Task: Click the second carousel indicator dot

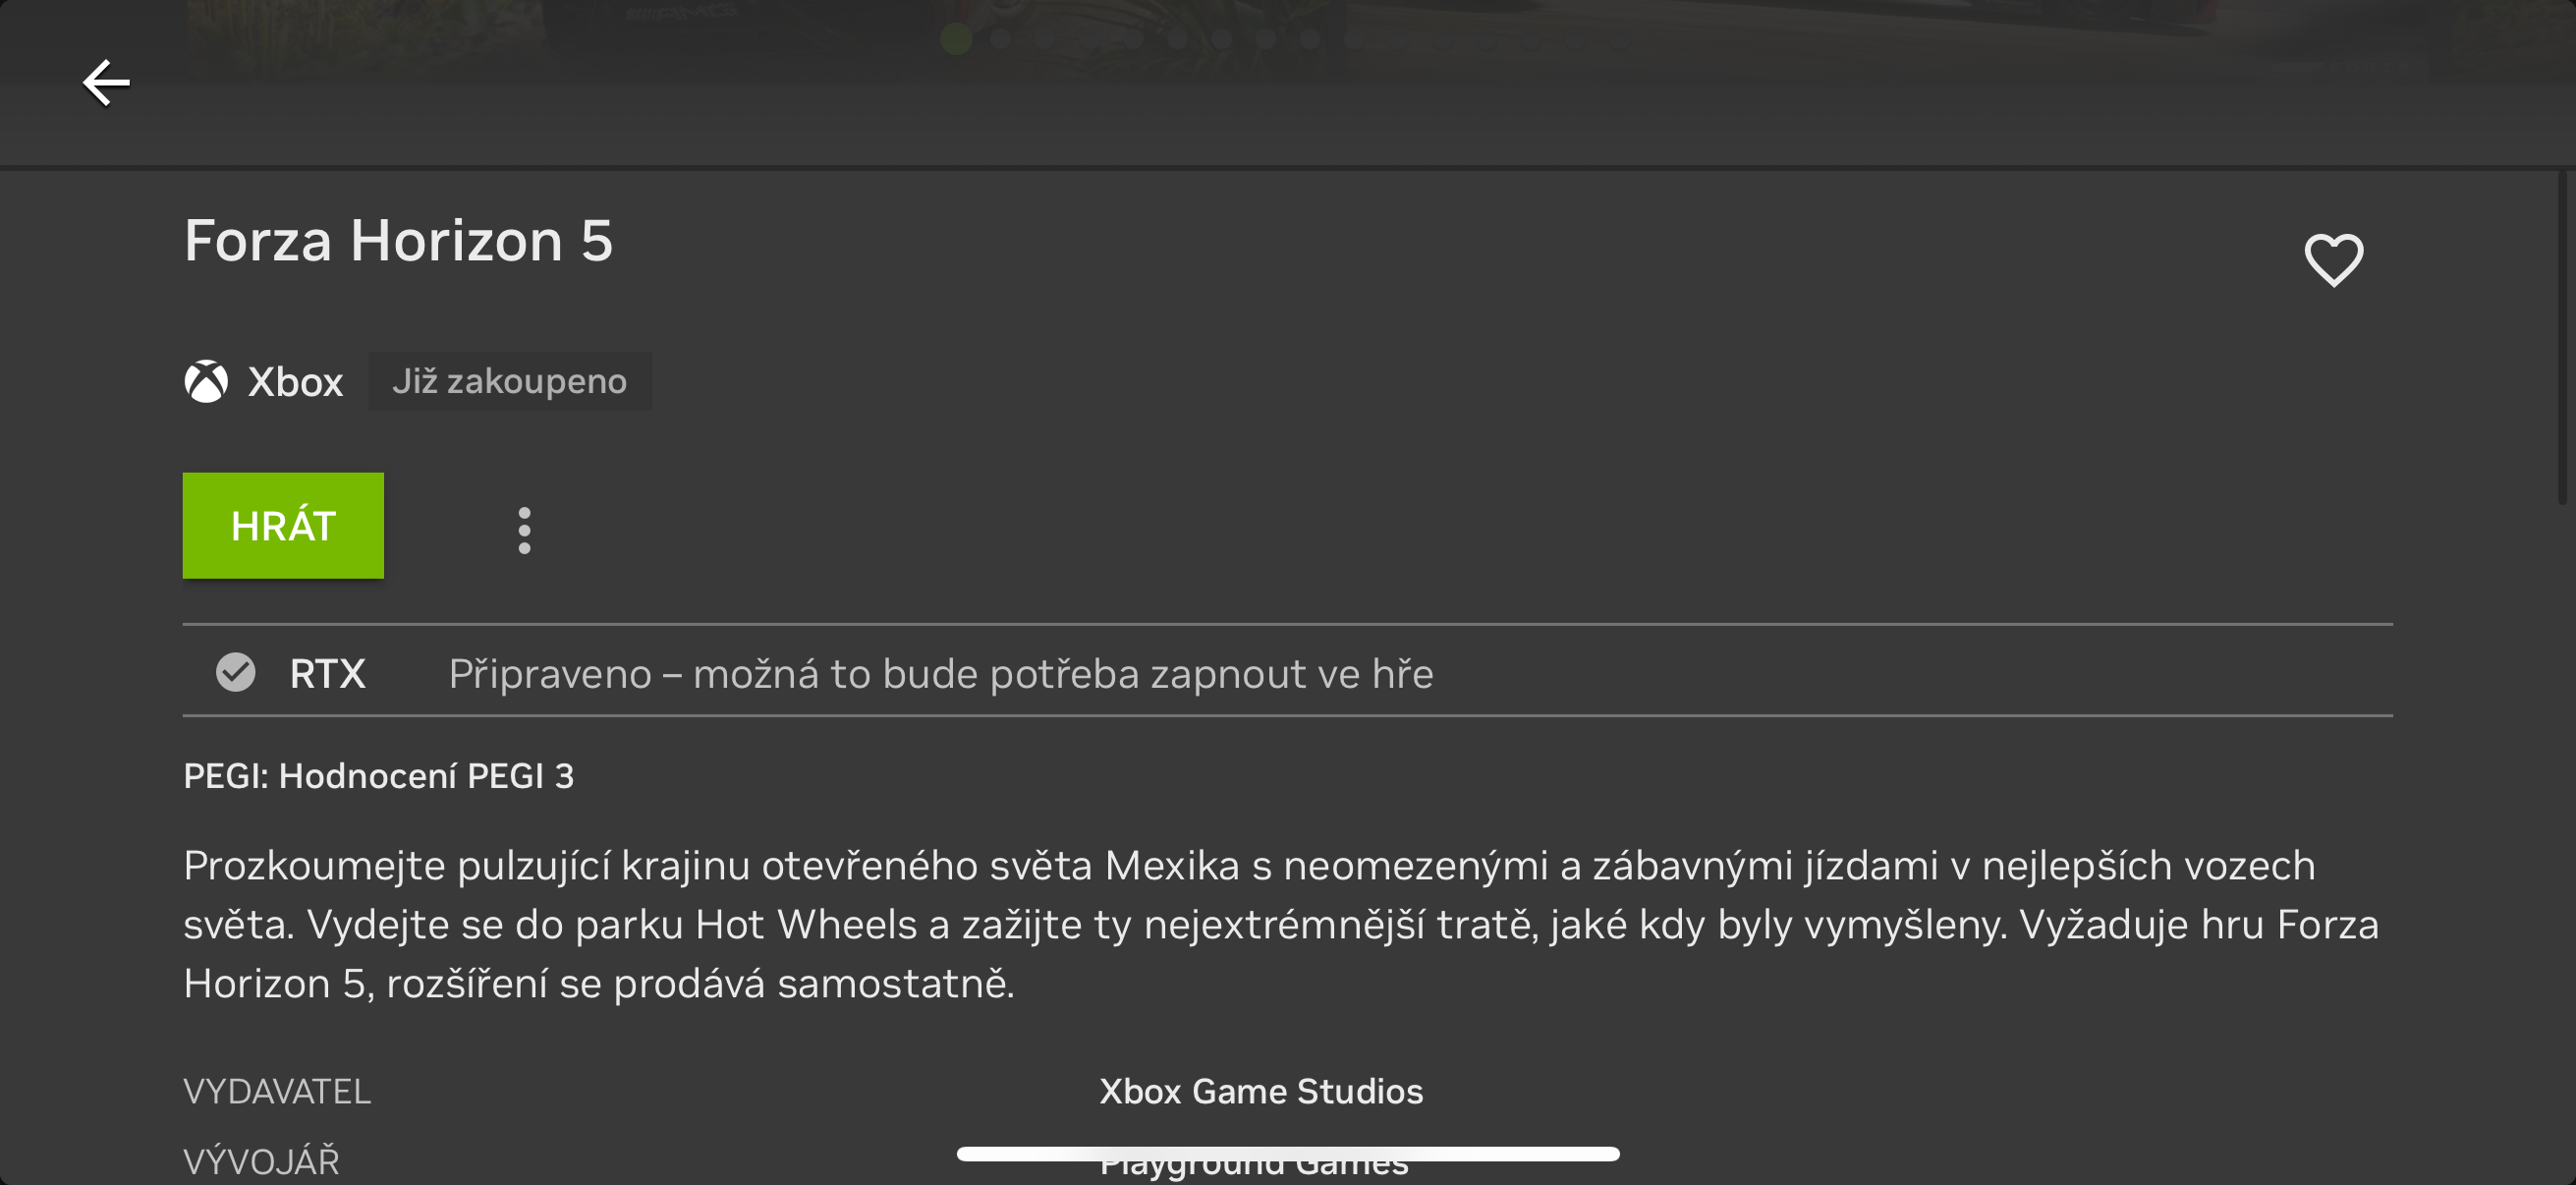Action: coord(1000,40)
